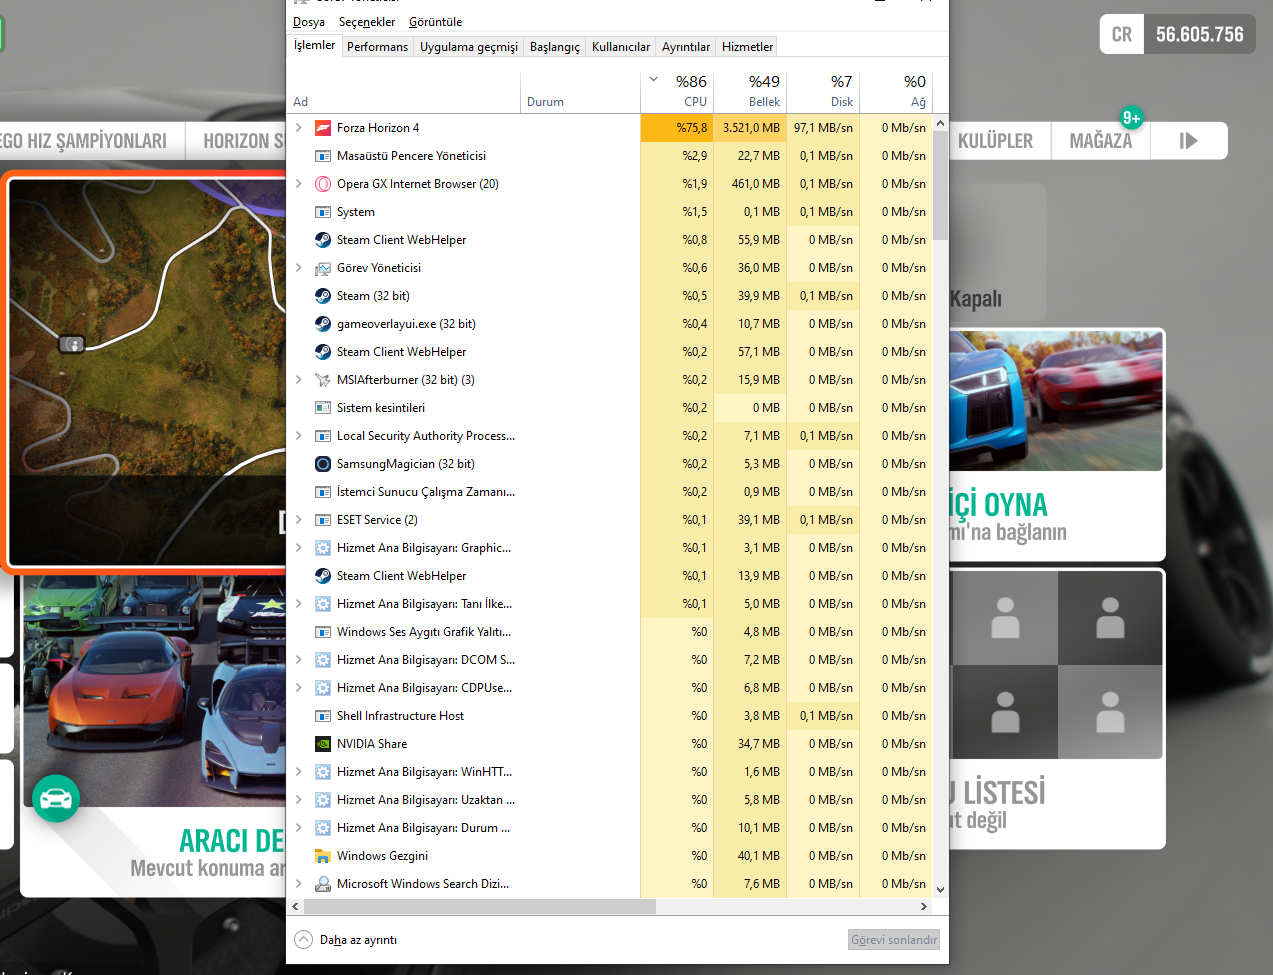Image resolution: width=1273 pixels, height=975 pixels.
Task: Switch to the Uygulama geçmişi tab
Action: coord(469,47)
